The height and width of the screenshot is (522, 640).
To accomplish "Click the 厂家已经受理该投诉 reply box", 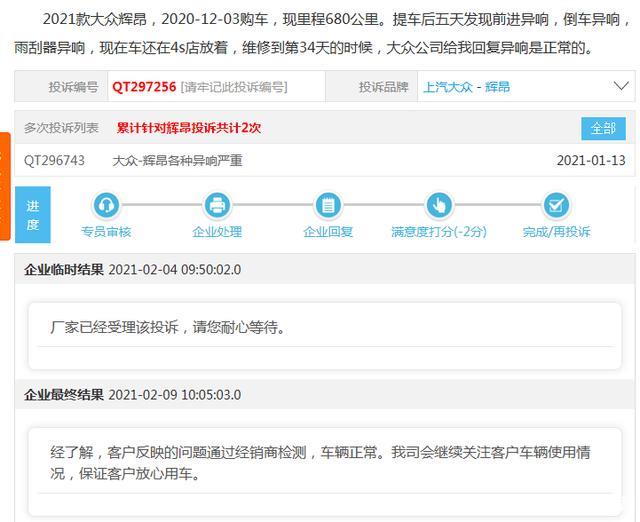I will pyautogui.click(x=325, y=336).
